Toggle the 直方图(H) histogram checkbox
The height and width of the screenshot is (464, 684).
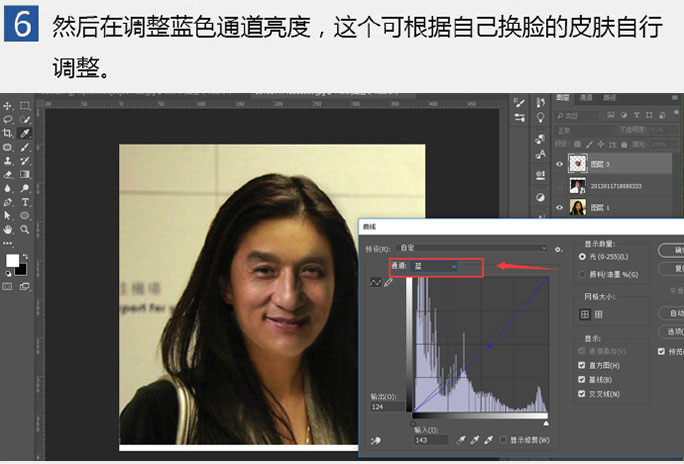tap(581, 365)
